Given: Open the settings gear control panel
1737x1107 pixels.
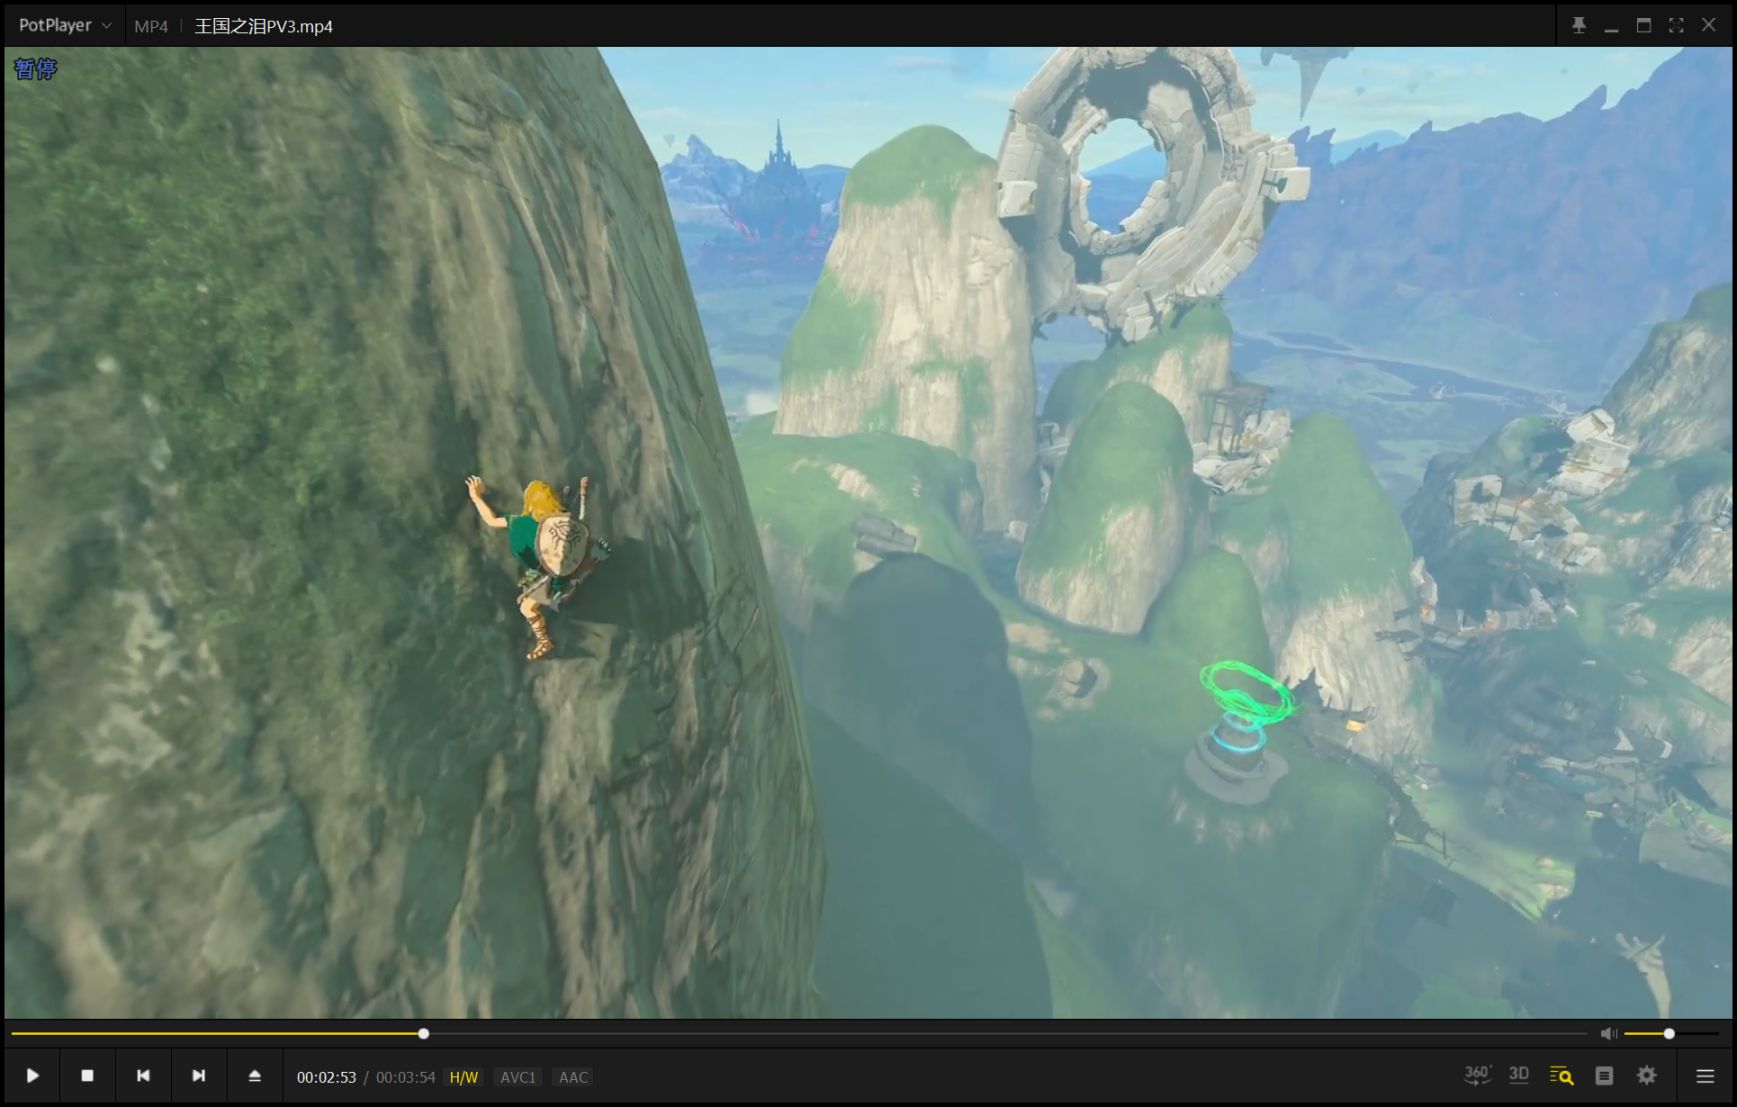Looking at the screenshot, I should [x=1647, y=1076].
